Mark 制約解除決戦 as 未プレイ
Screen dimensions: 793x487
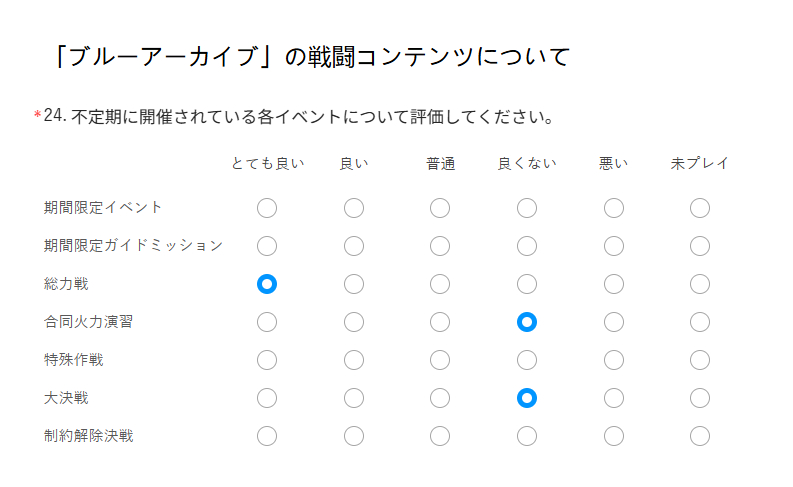(x=700, y=436)
